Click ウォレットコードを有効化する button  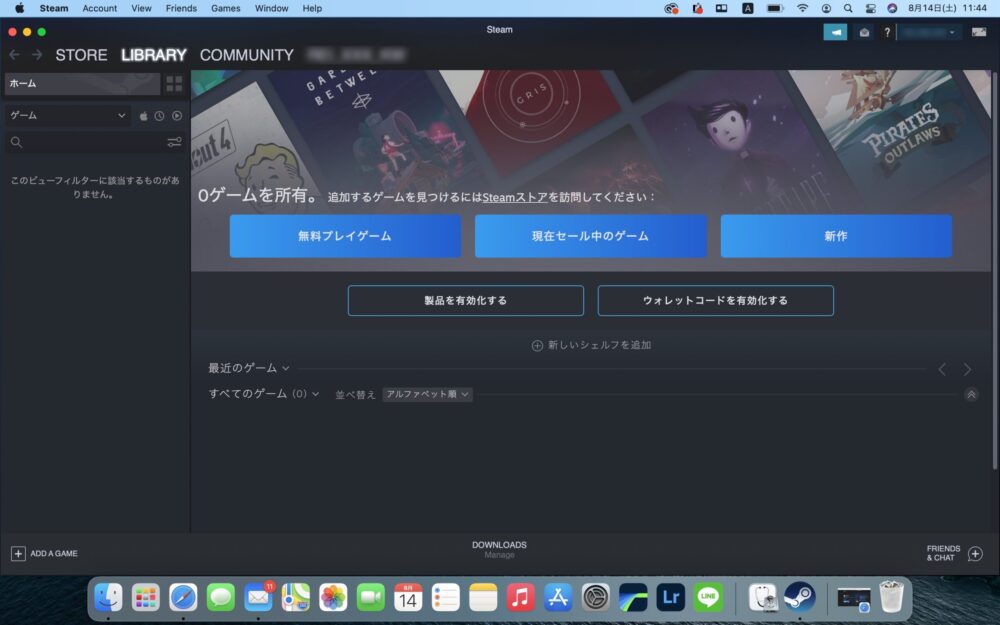pos(716,300)
